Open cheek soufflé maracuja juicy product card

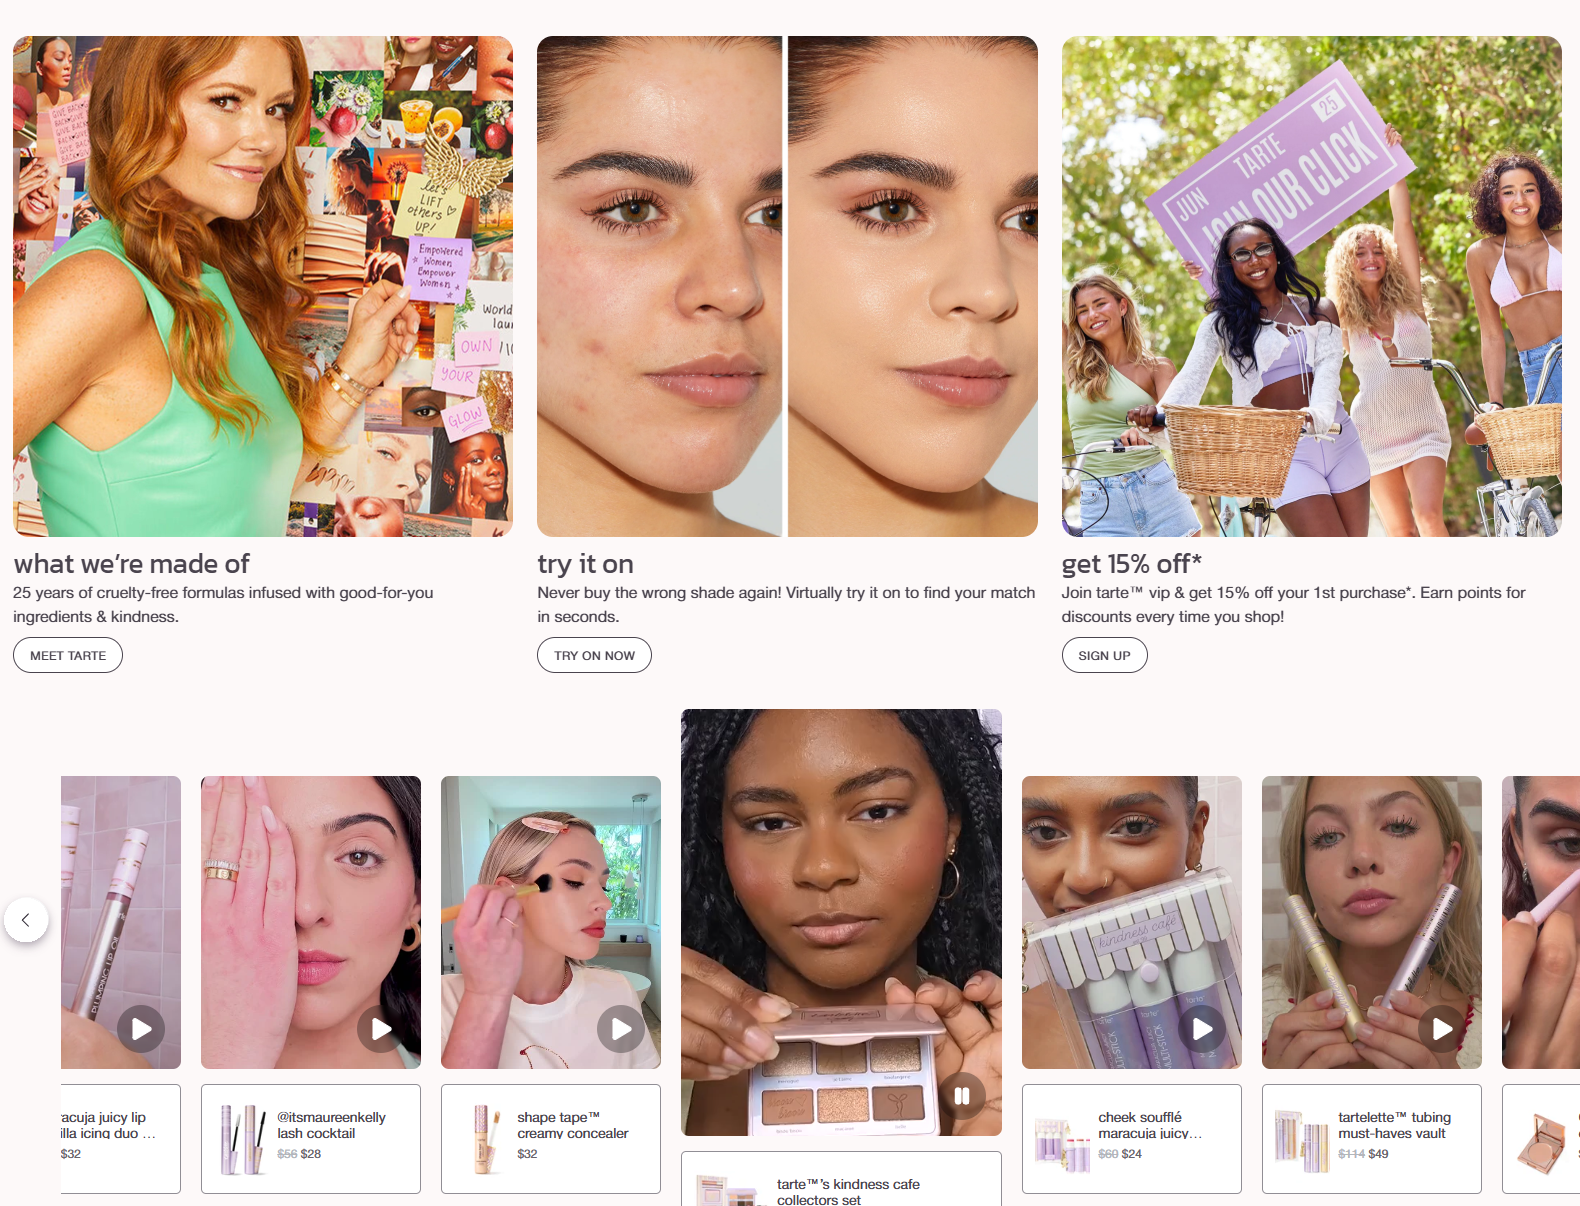pos(1132,1138)
